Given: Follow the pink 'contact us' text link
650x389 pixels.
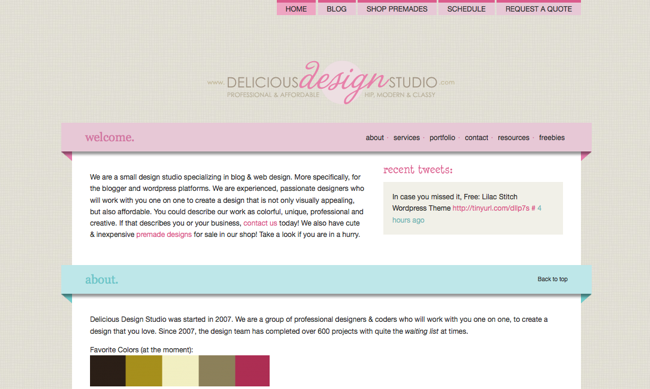Looking at the screenshot, I should (x=260, y=223).
